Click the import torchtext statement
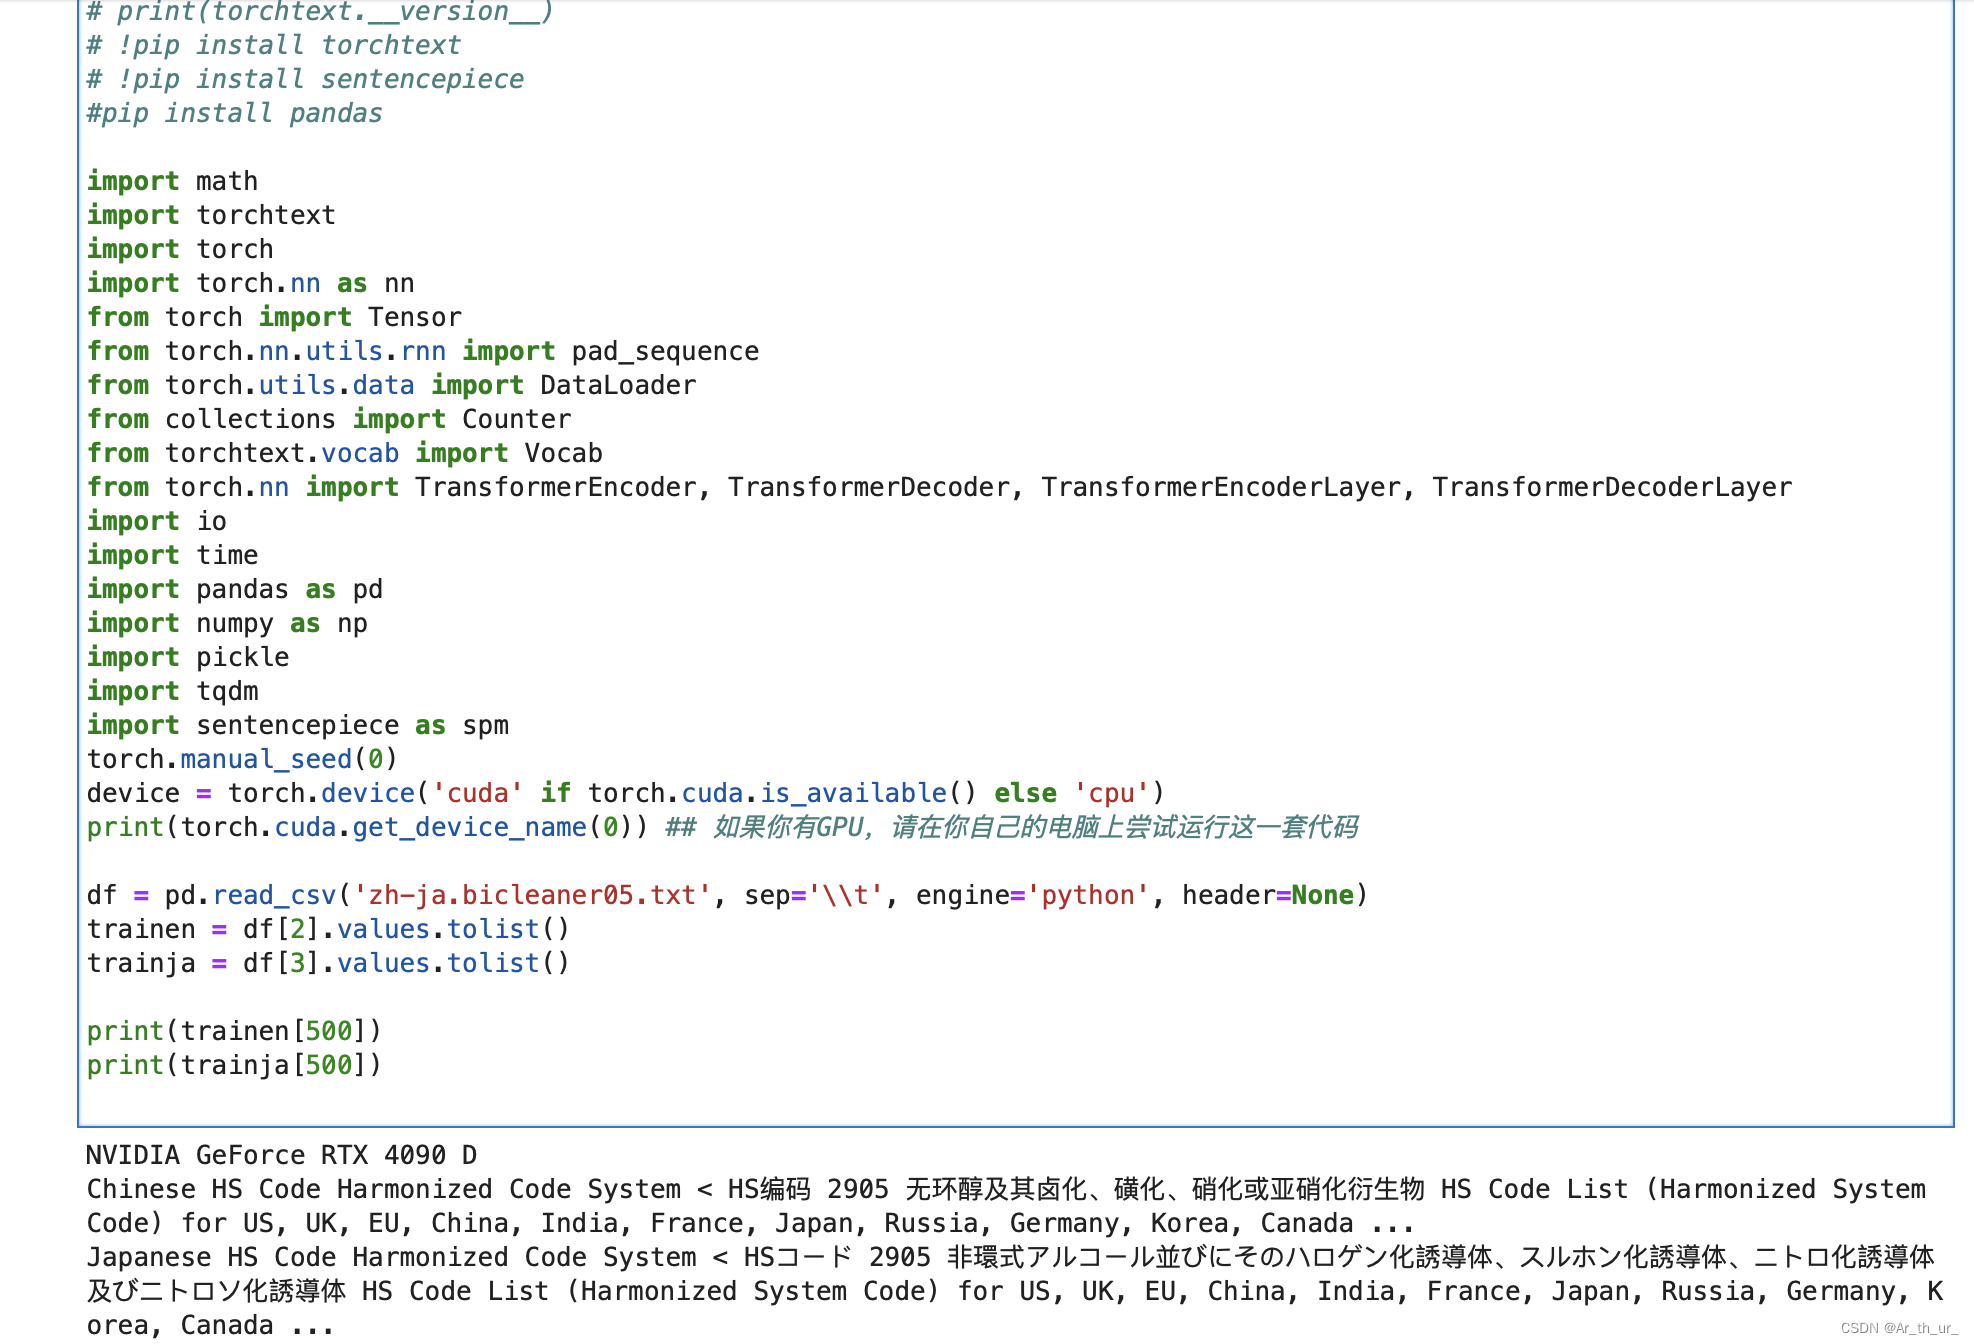This screenshot has width=1974, height=1344. pos(210,214)
